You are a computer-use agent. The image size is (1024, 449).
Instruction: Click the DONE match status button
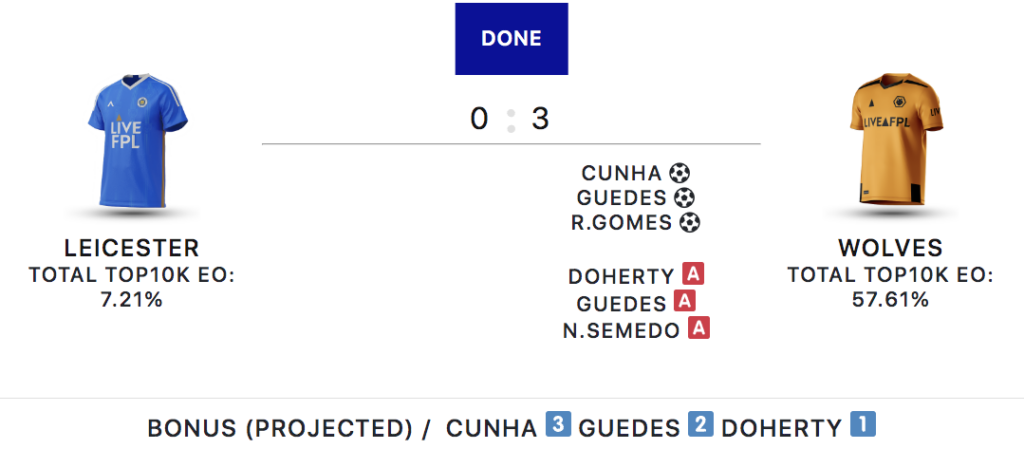pos(511,39)
